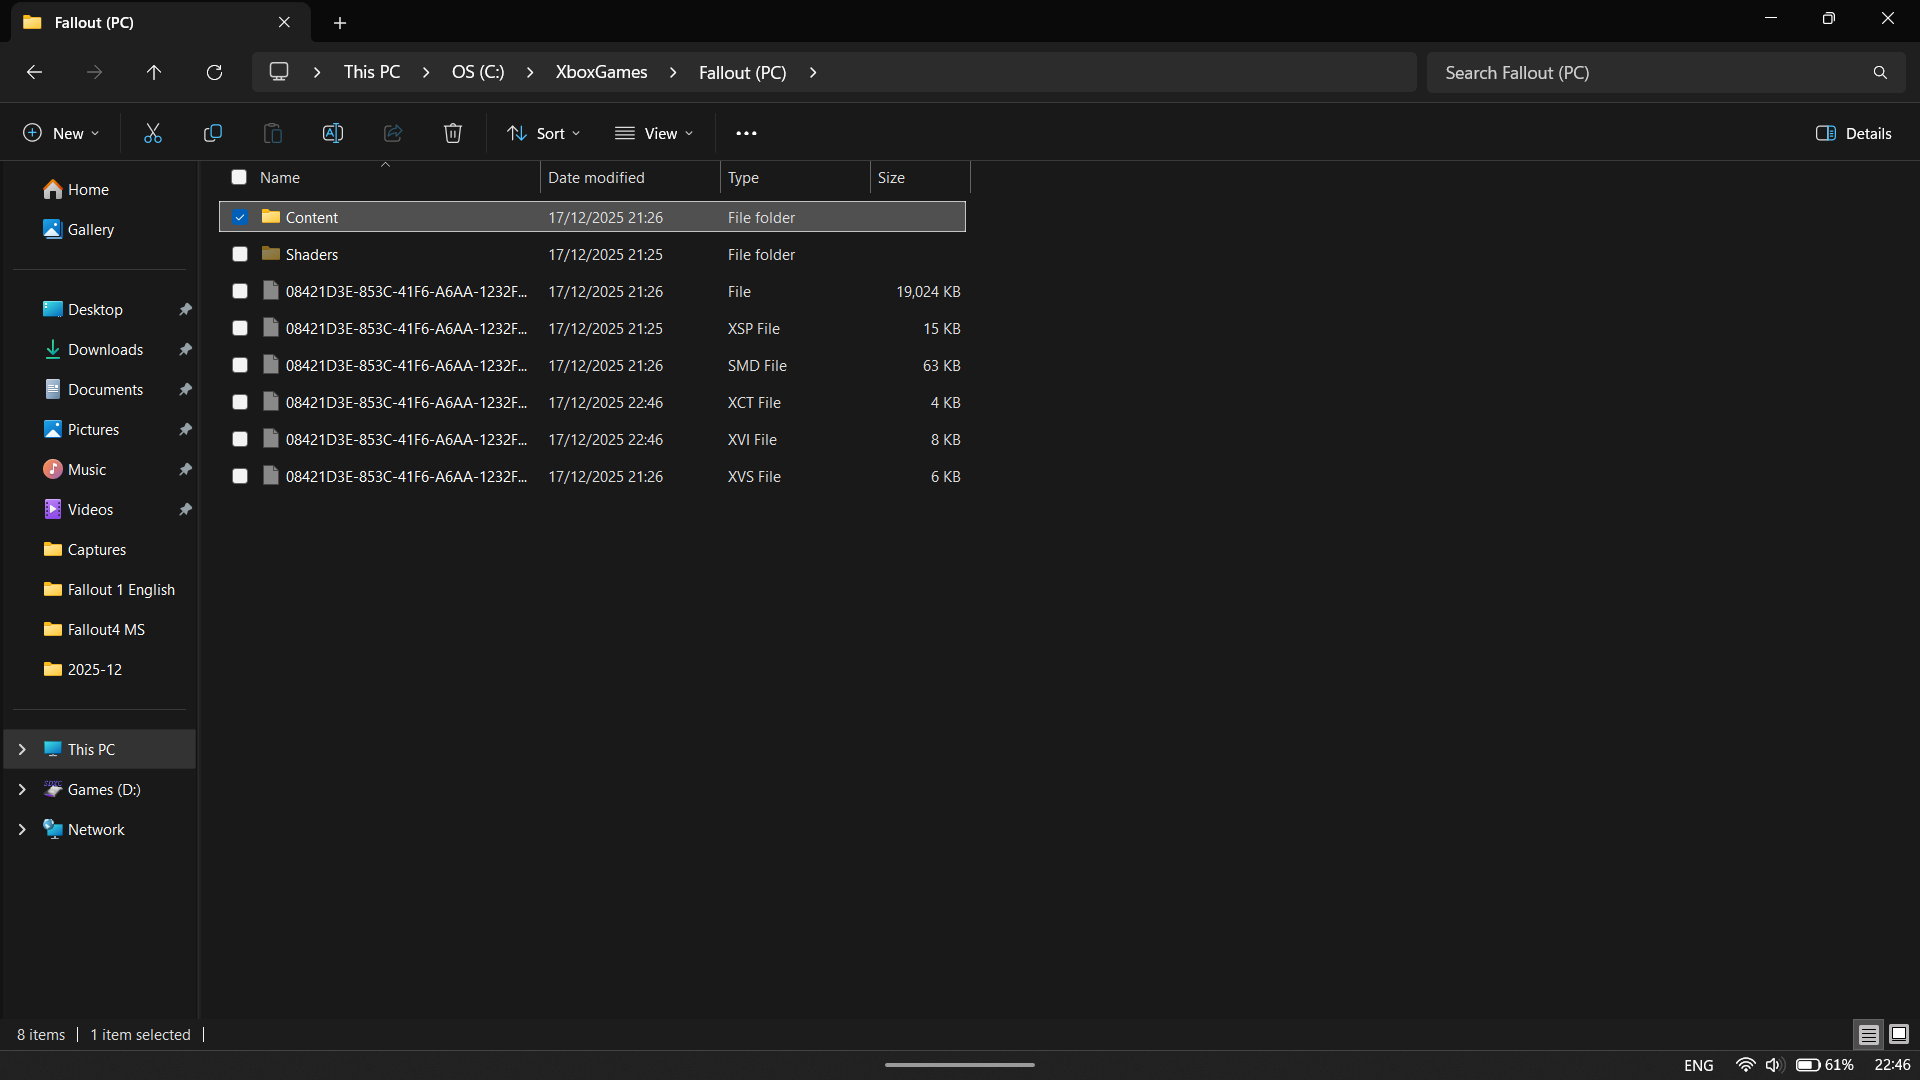The image size is (1920, 1080).
Task: Delete the selected Content folder
Action: (x=452, y=132)
